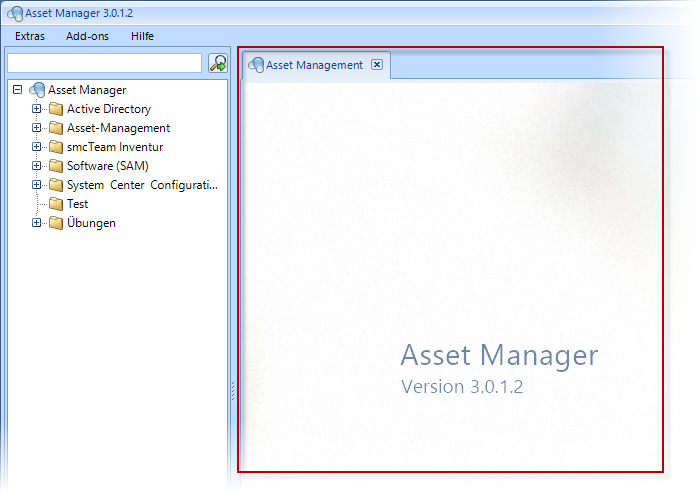The width and height of the screenshot is (698, 493).
Task: Expand the System Center Configurati... folder
Action: (x=37, y=184)
